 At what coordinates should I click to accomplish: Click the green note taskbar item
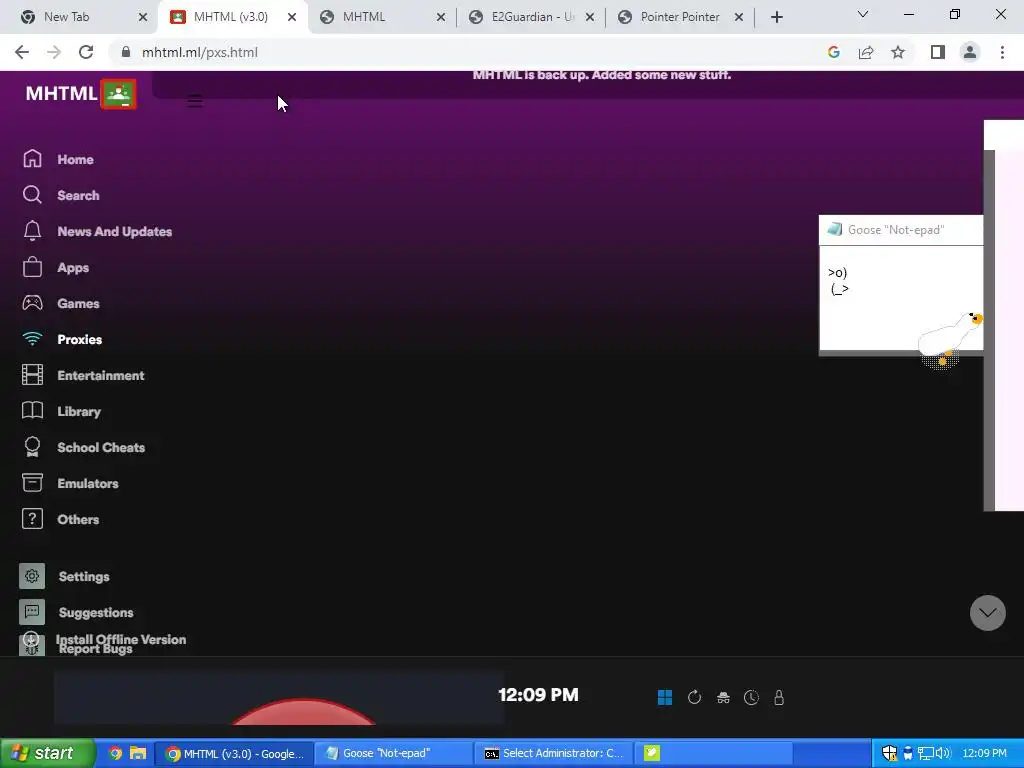(714, 753)
